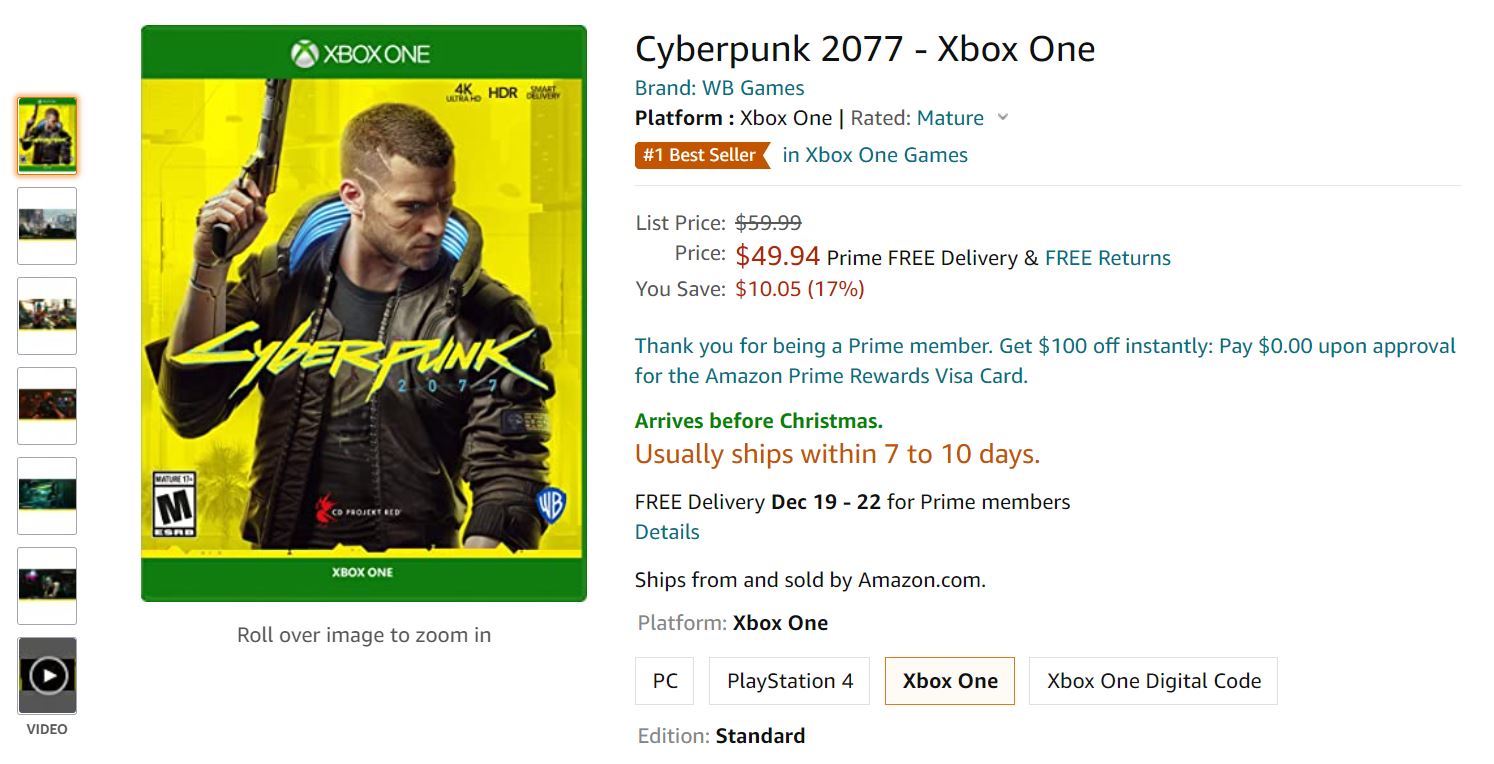Play the product video thumbnail
The width and height of the screenshot is (1494, 764).
(x=47, y=676)
